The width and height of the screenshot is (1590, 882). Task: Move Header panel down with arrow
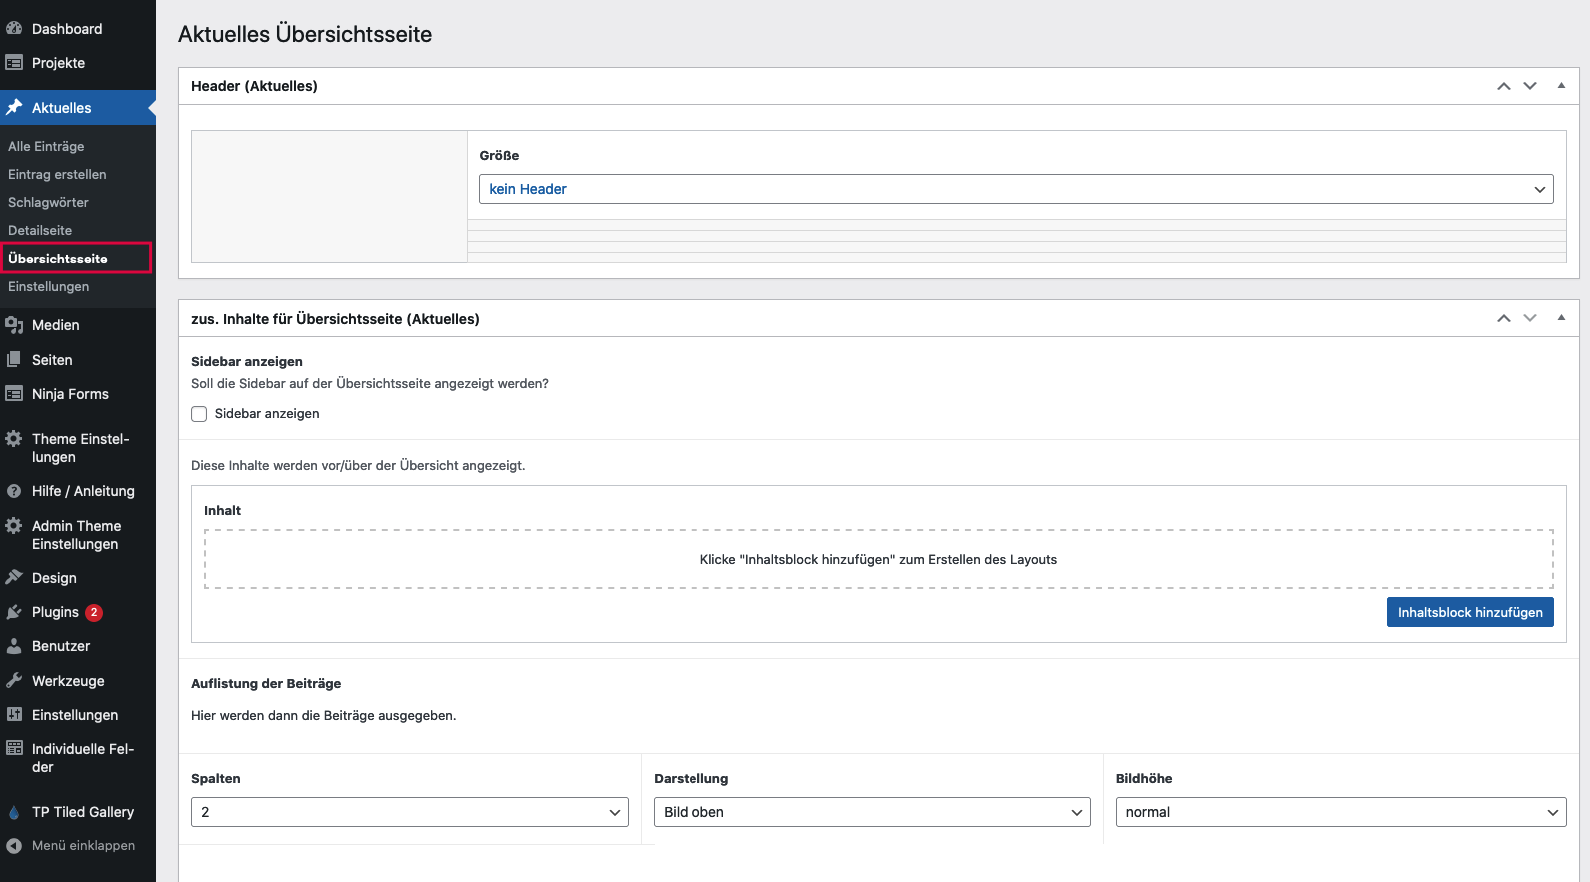point(1530,86)
